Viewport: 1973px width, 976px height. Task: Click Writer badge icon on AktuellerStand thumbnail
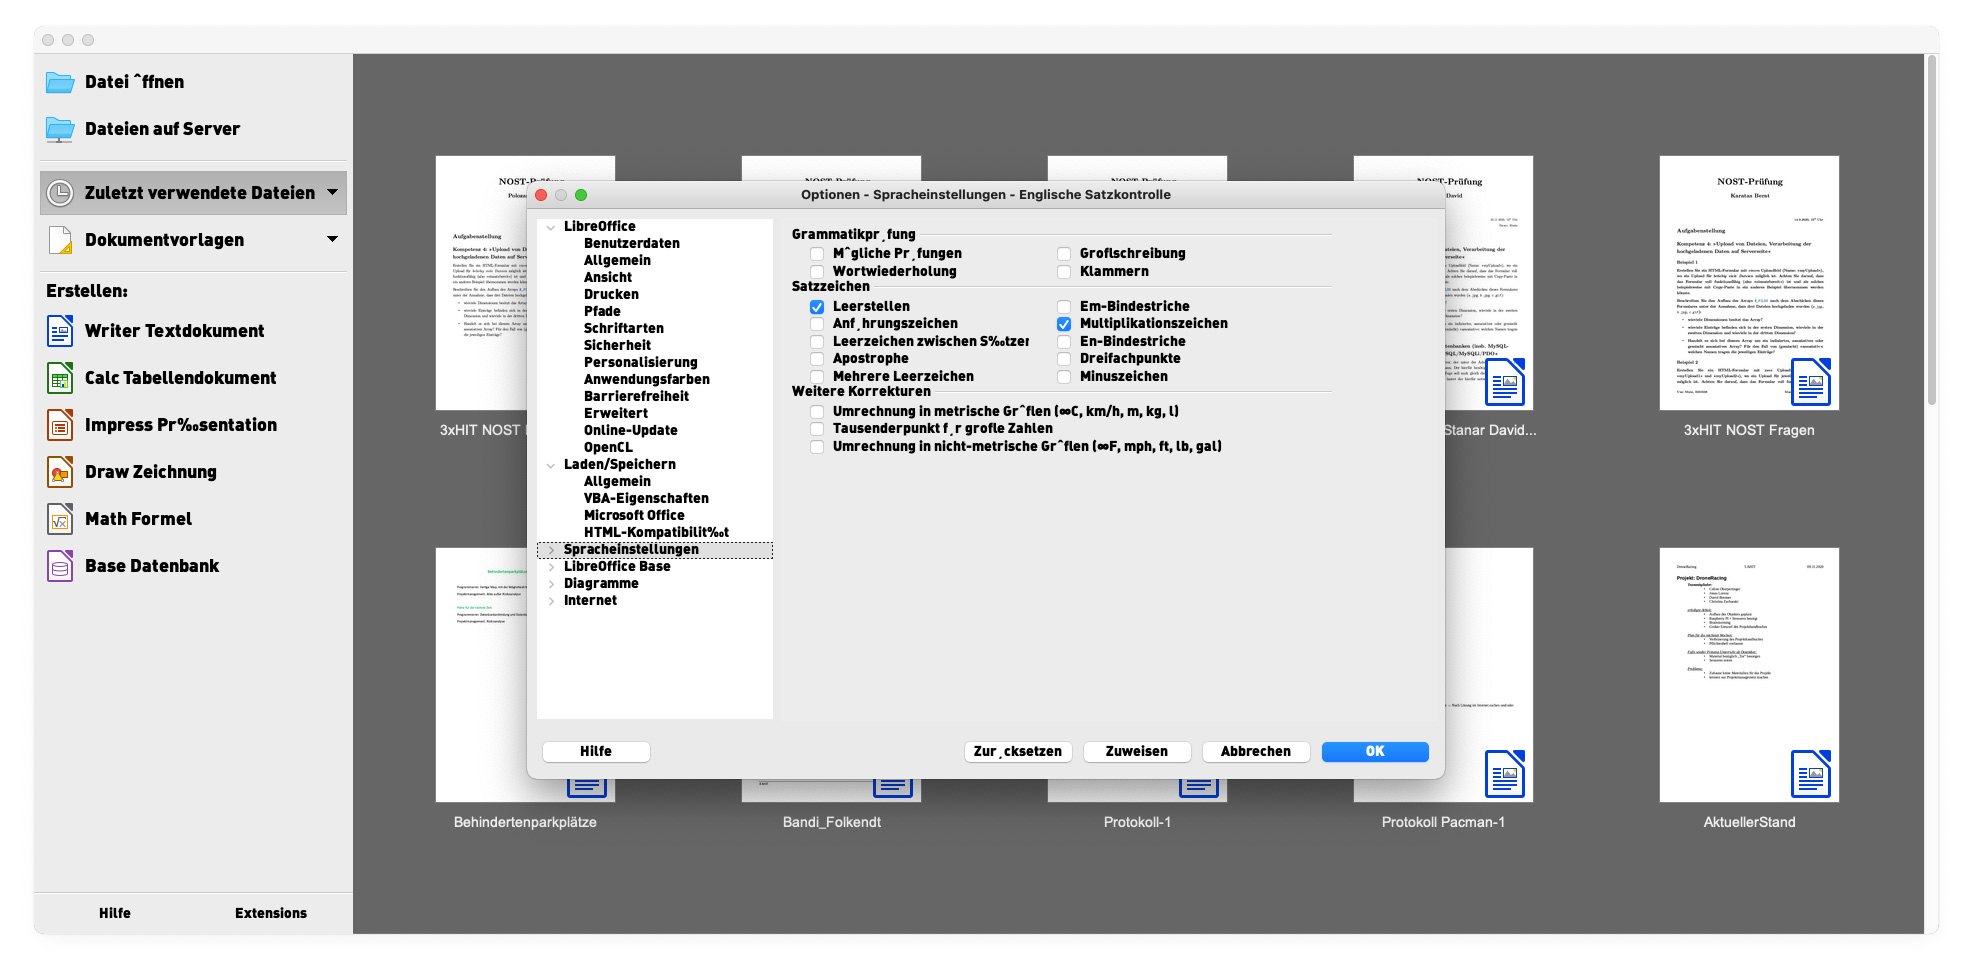point(1811,774)
